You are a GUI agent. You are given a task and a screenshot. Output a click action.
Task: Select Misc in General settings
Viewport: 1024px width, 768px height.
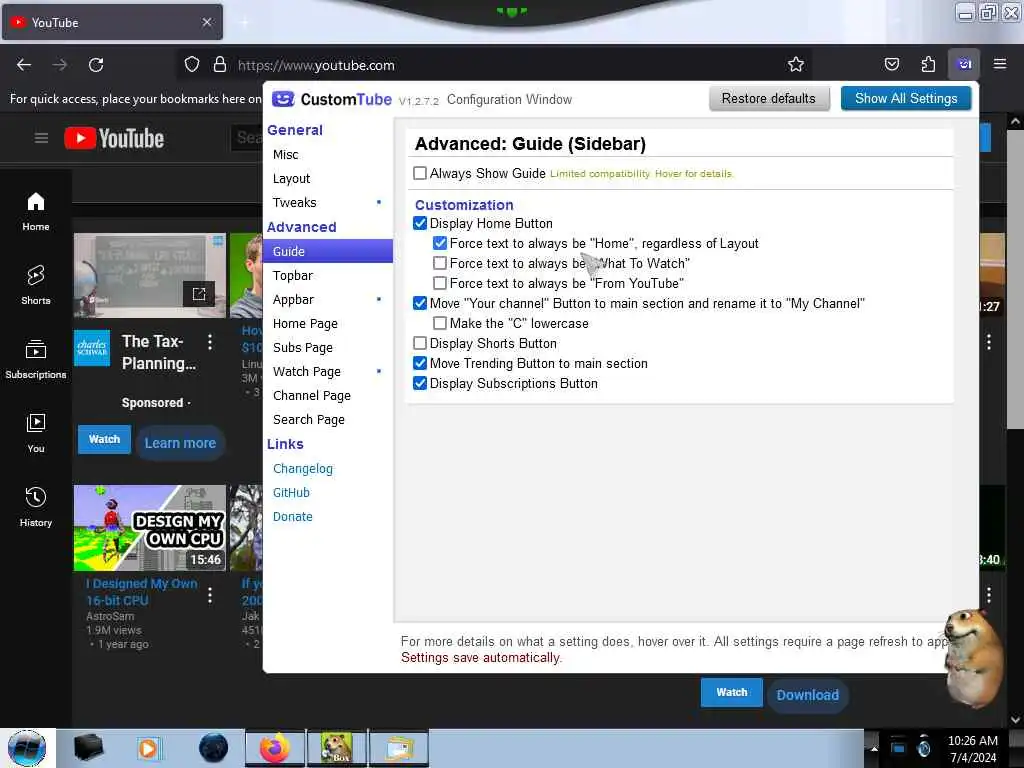(x=328, y=155)
